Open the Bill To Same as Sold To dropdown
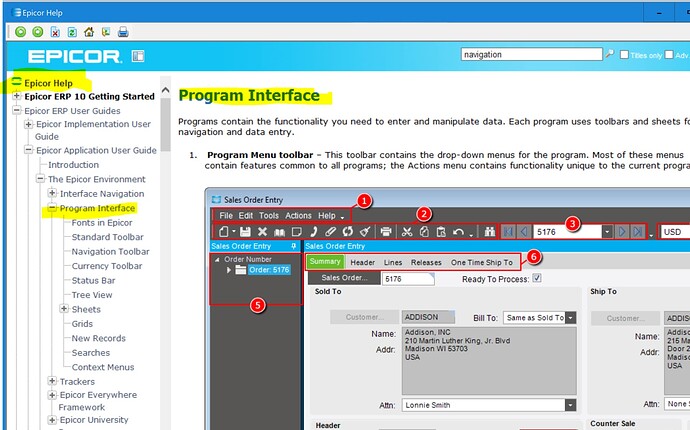 click(x=570, y=317)
